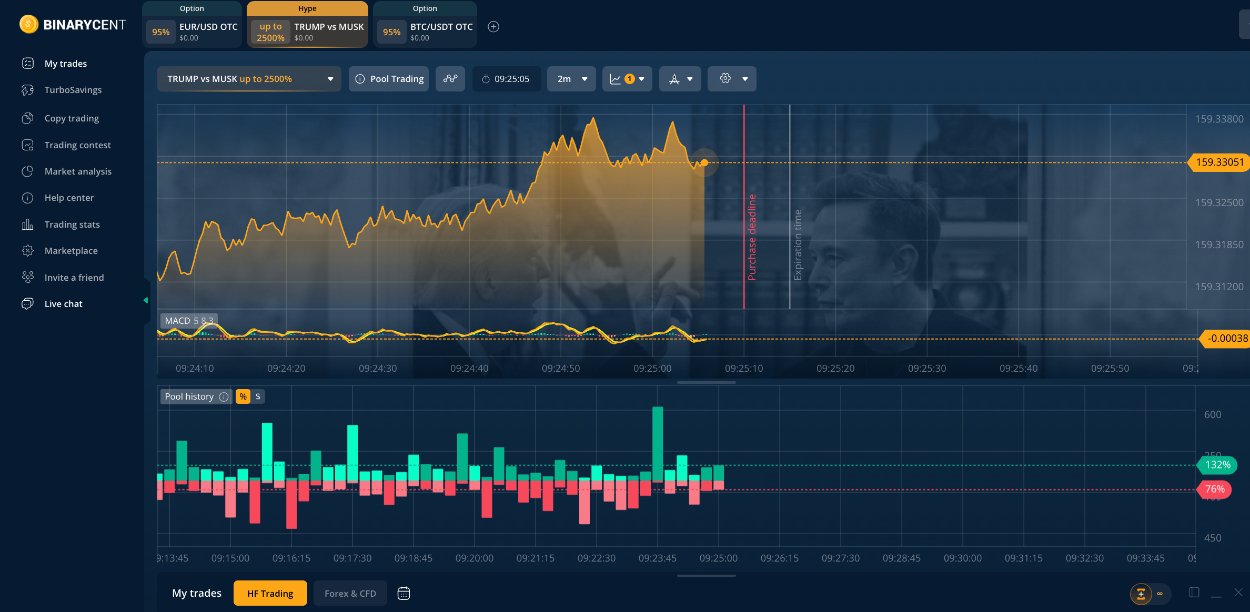Select the HF Trading tab
This screenshot has height=612, width=1250.
click(x=270, y=593)
